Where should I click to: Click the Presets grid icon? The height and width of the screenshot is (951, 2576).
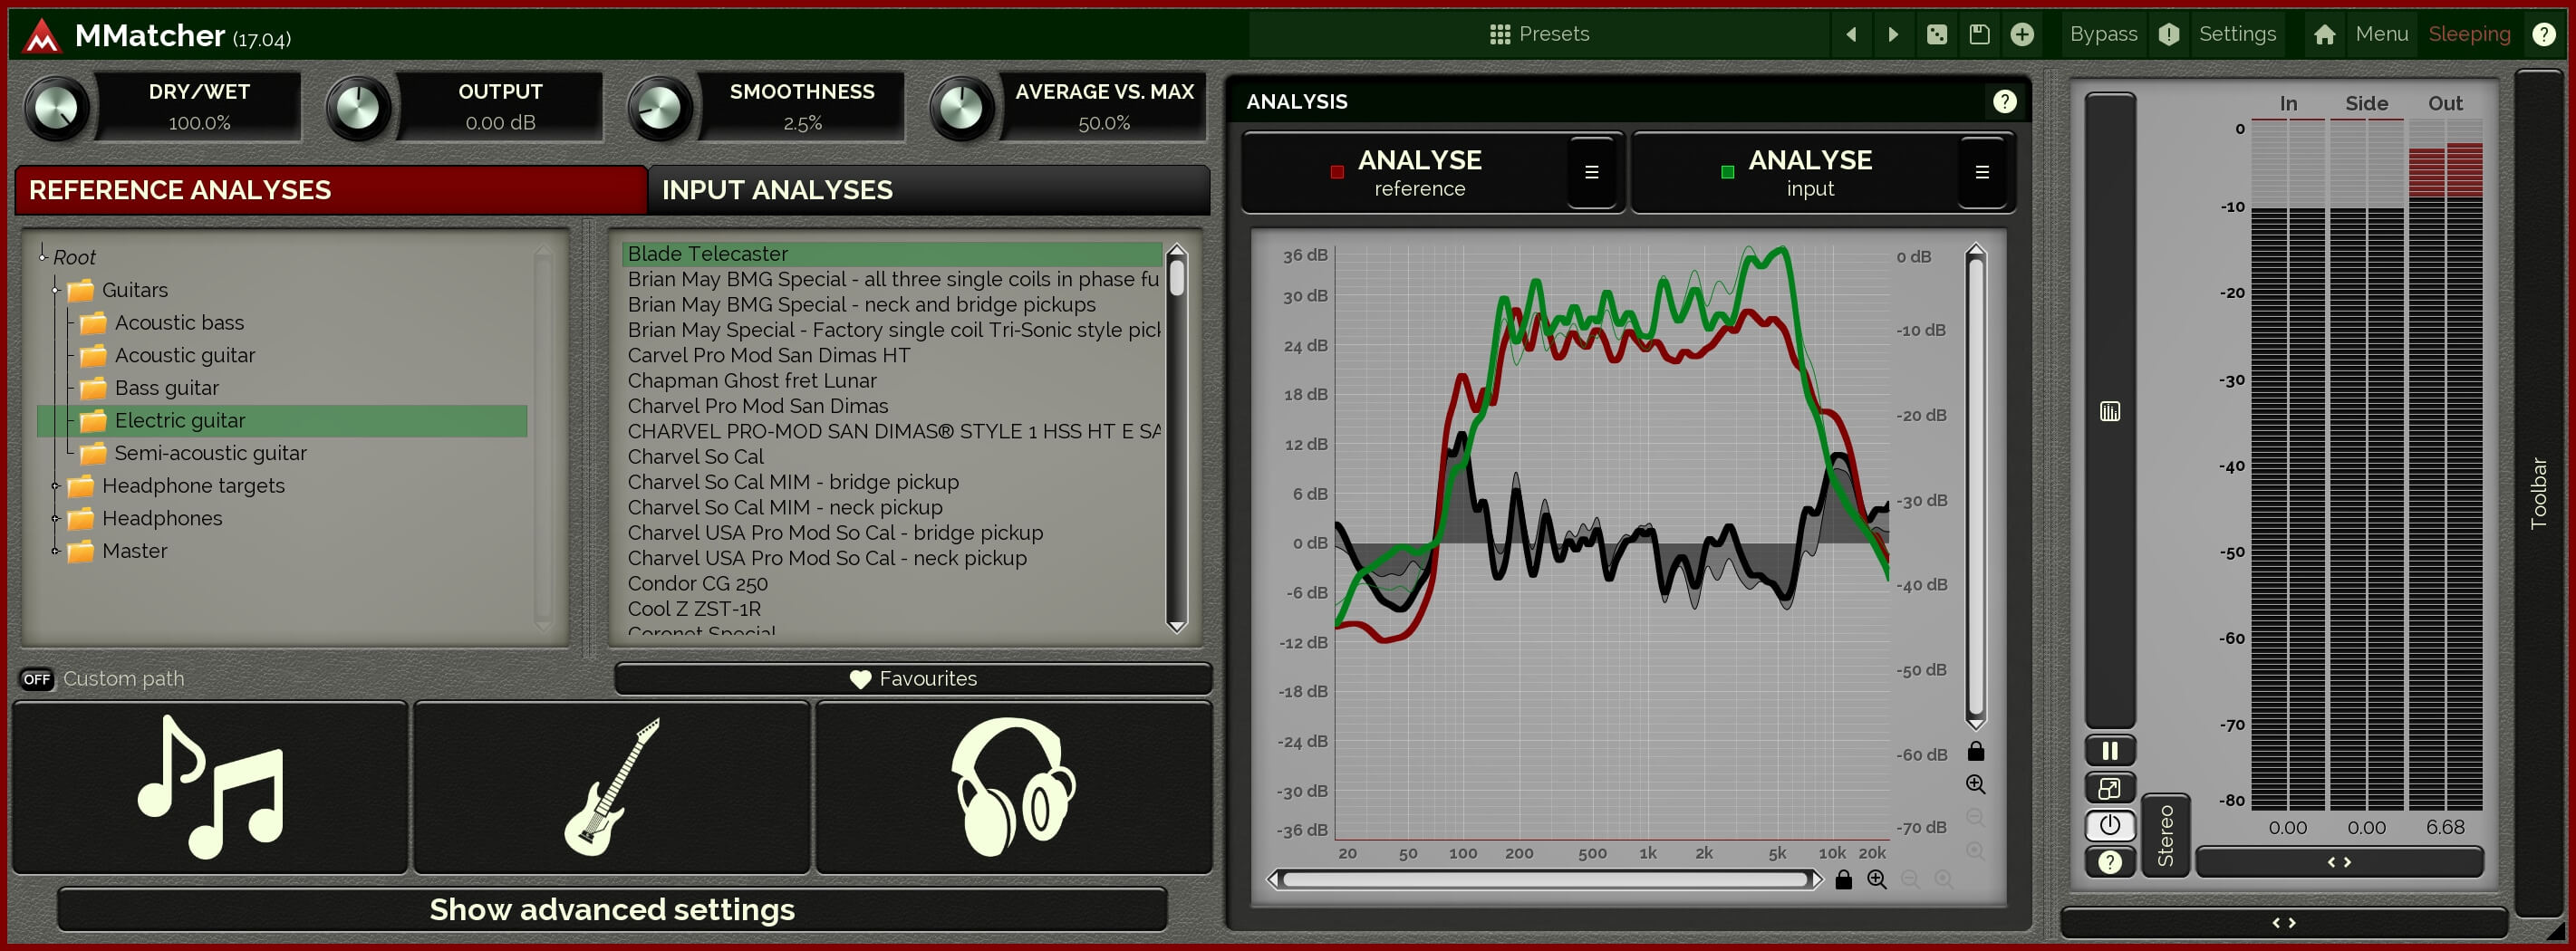tap(1499, 35)
